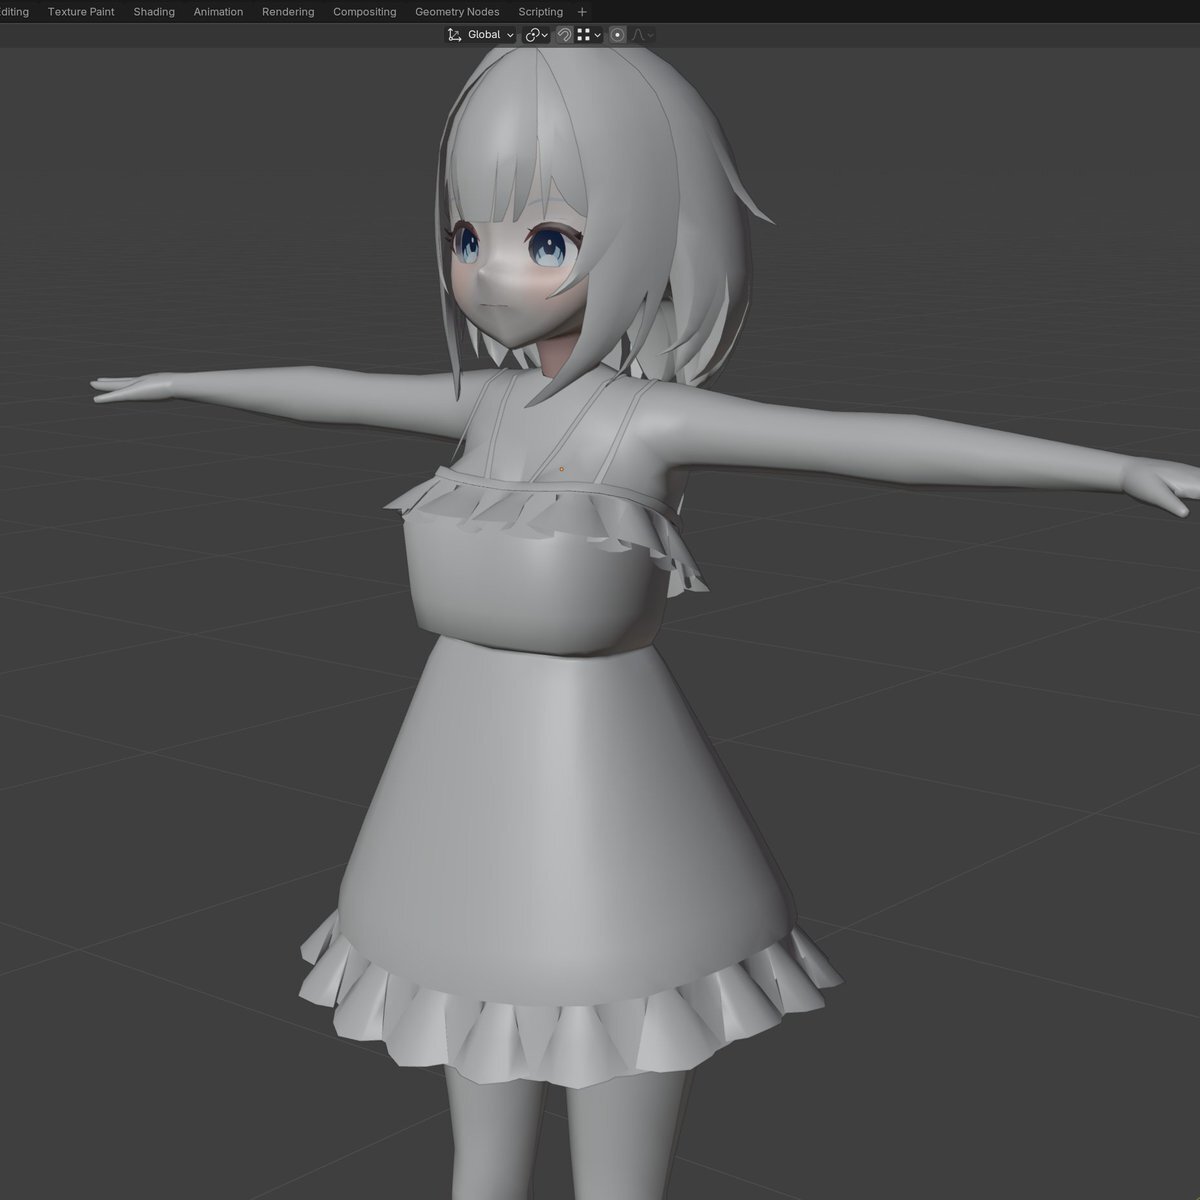The height and width of the screenshot is (1200, 1200).
Task: Toggle proportional editing
Action: pos(617,35)
